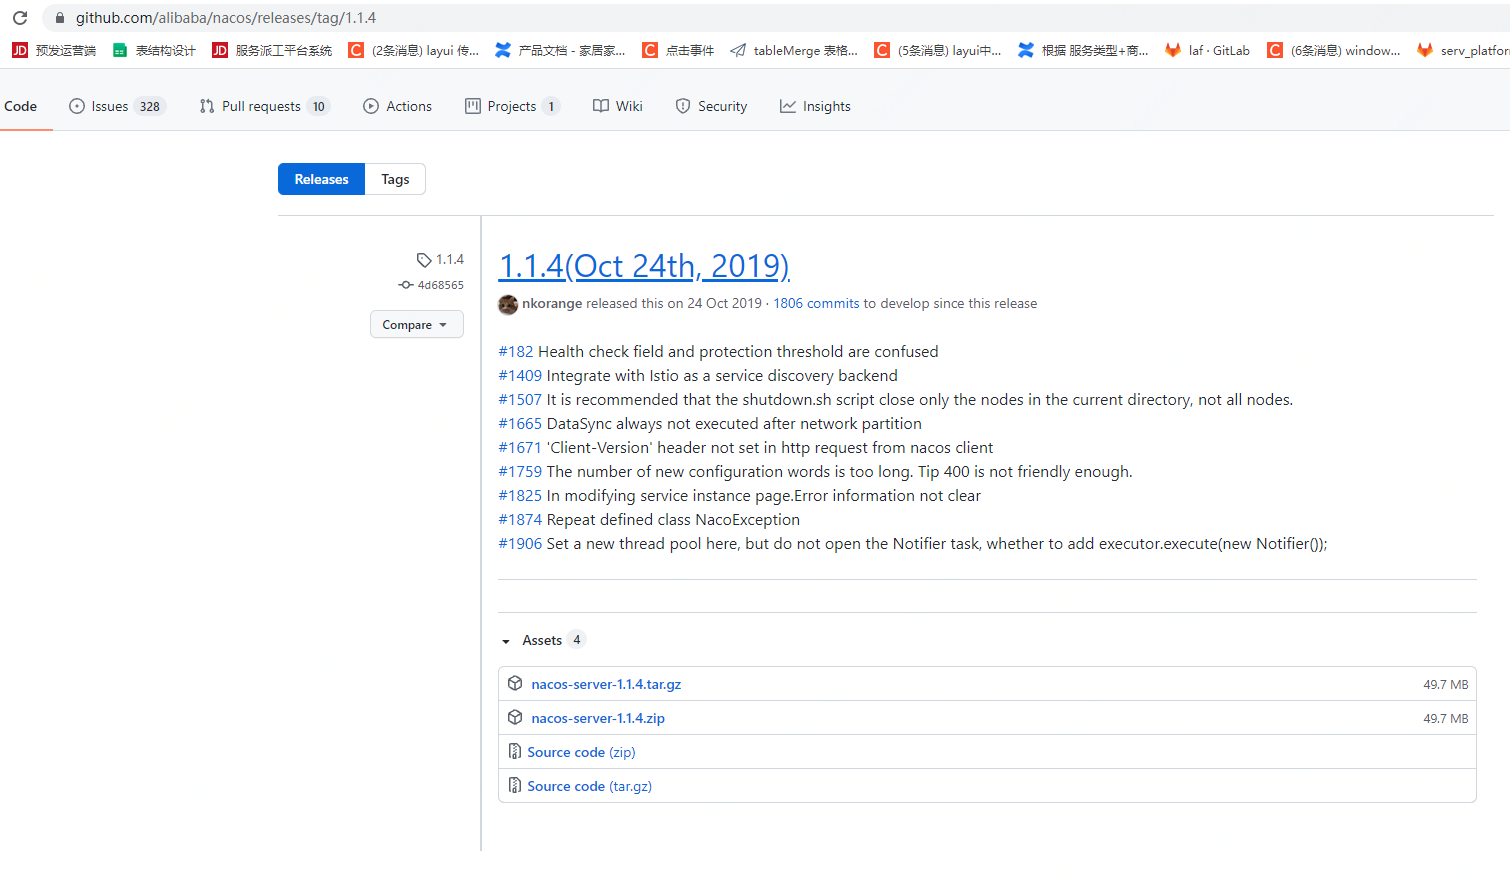Download nacos-server-1.1.4.tar.gz
The height and width of the screenshot is (882, 1510).
coord(606,684)
